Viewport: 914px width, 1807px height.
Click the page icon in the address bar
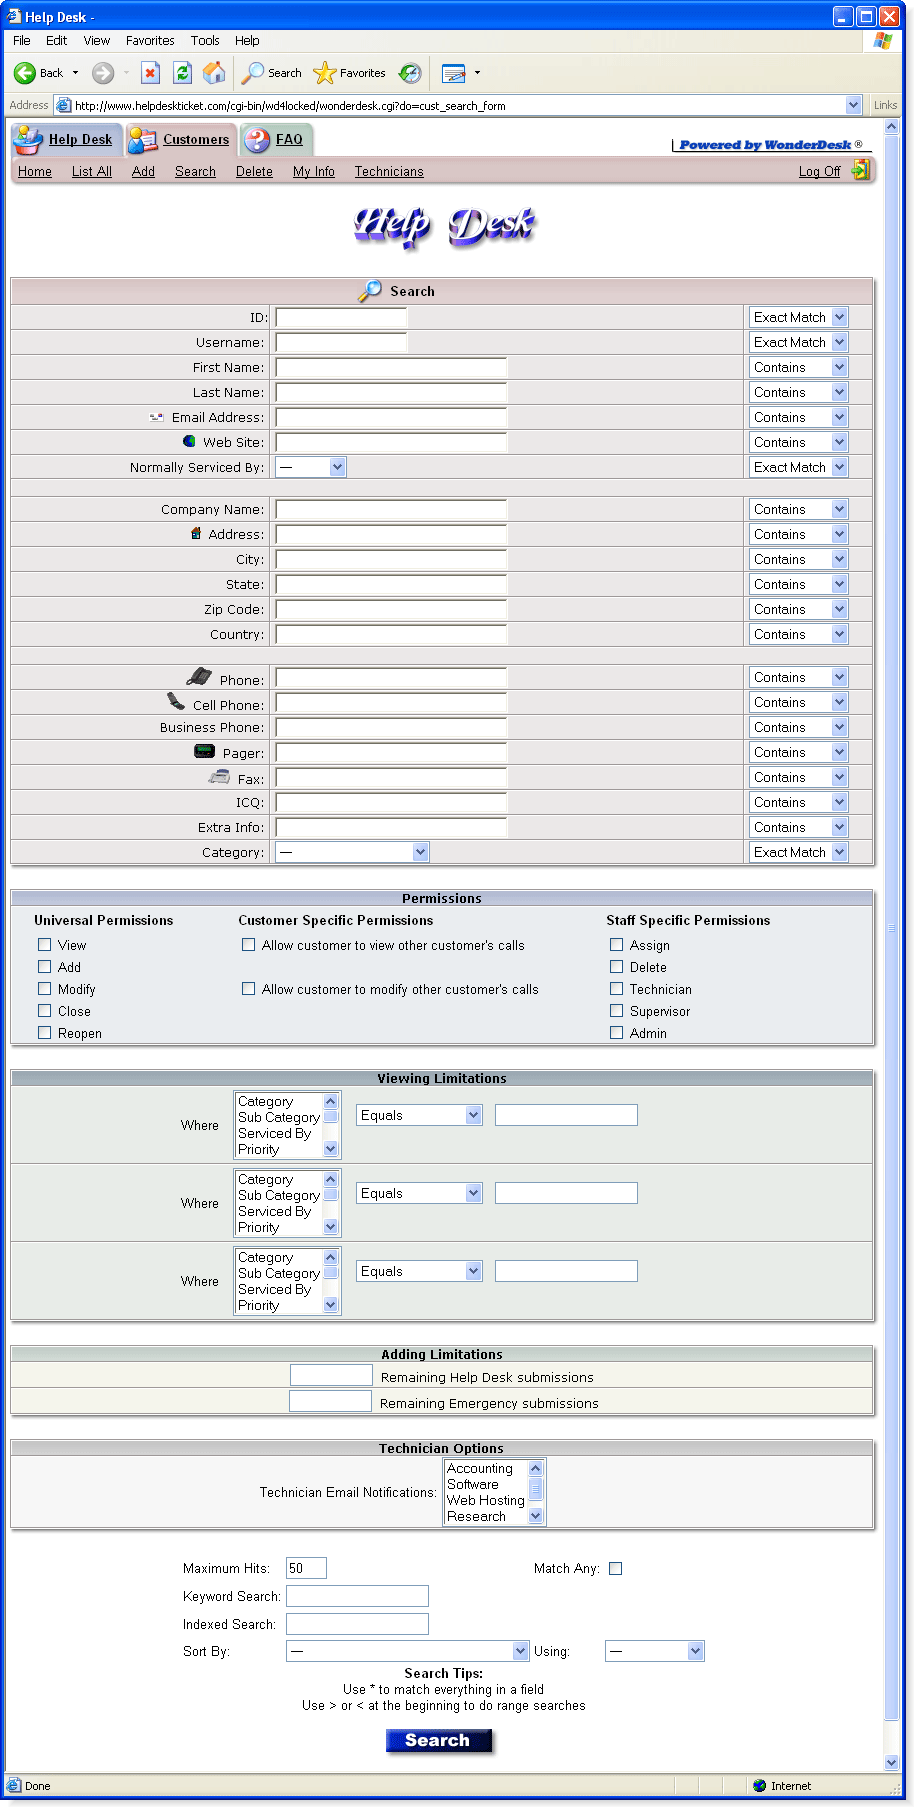63,105
